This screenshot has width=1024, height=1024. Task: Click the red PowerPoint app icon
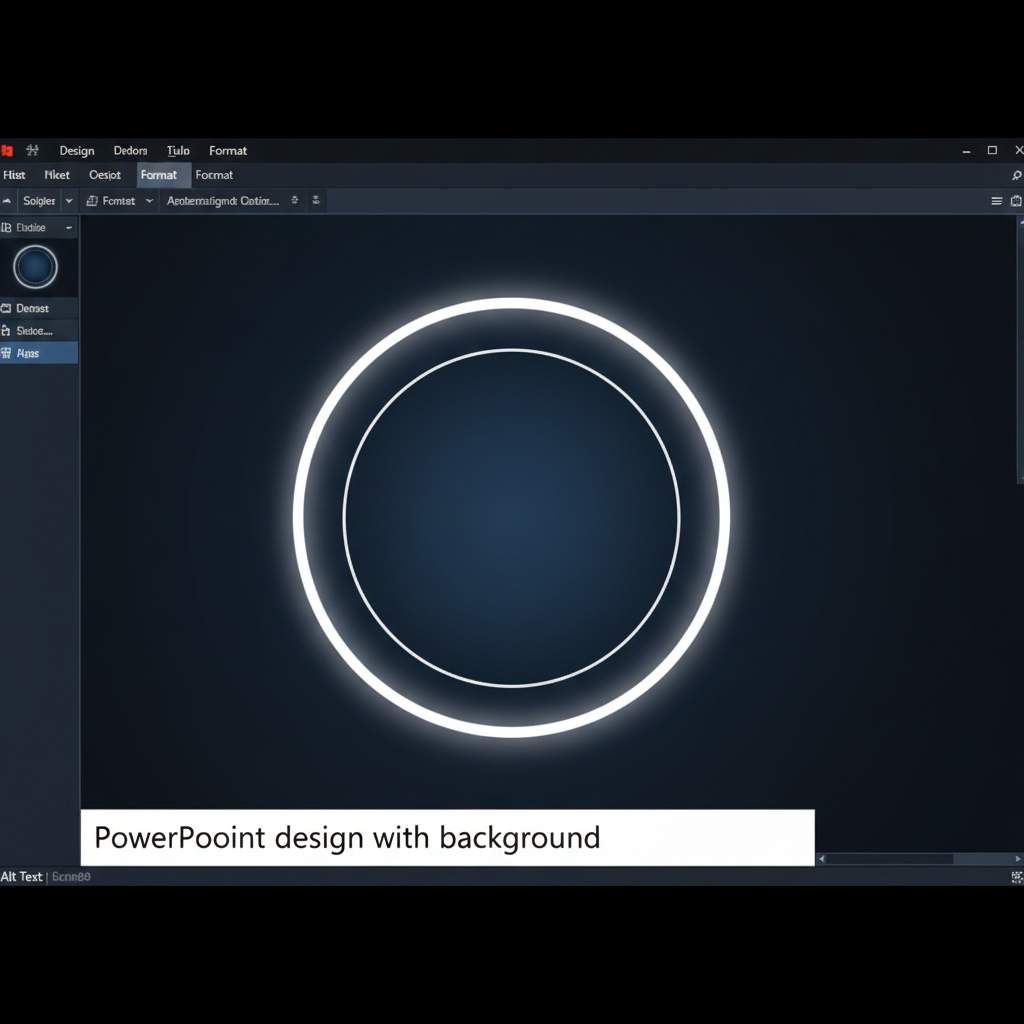tap(7, 150)
